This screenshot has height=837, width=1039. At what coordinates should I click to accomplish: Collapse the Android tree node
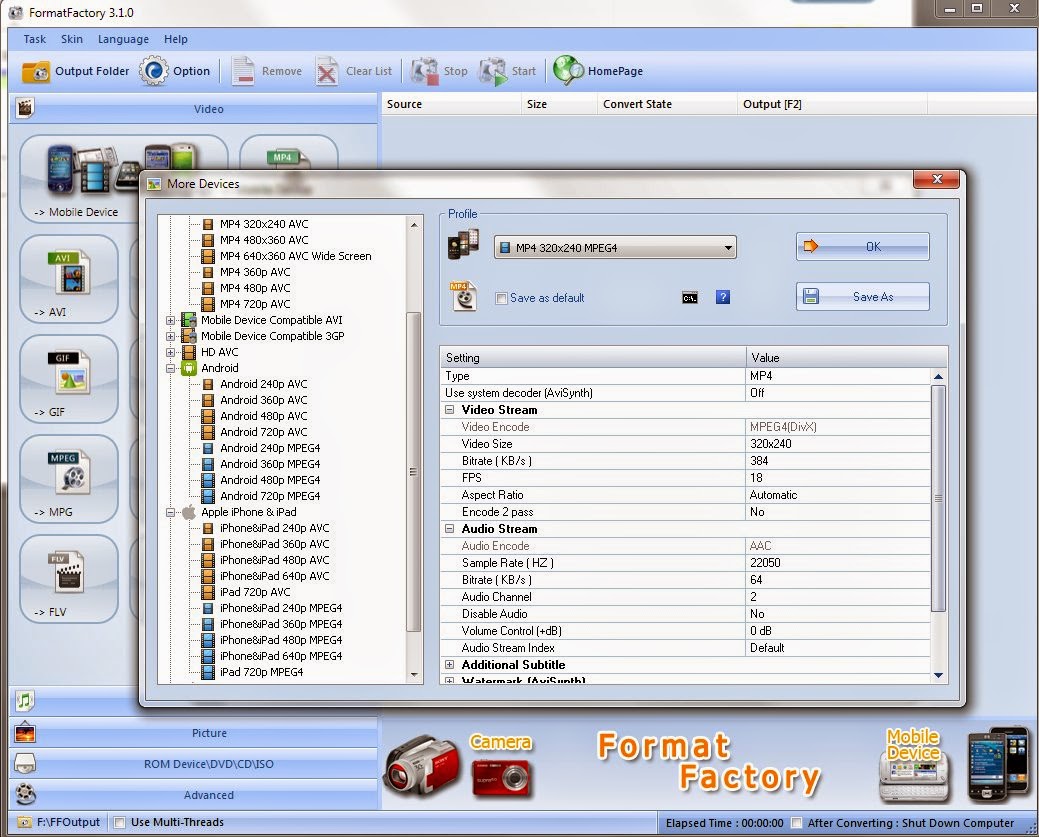coord(170,368)
